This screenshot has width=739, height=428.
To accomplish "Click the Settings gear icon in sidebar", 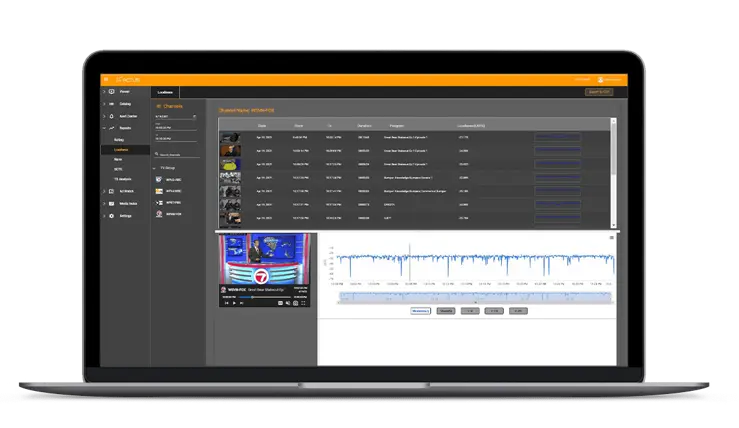I will point(112,215).
